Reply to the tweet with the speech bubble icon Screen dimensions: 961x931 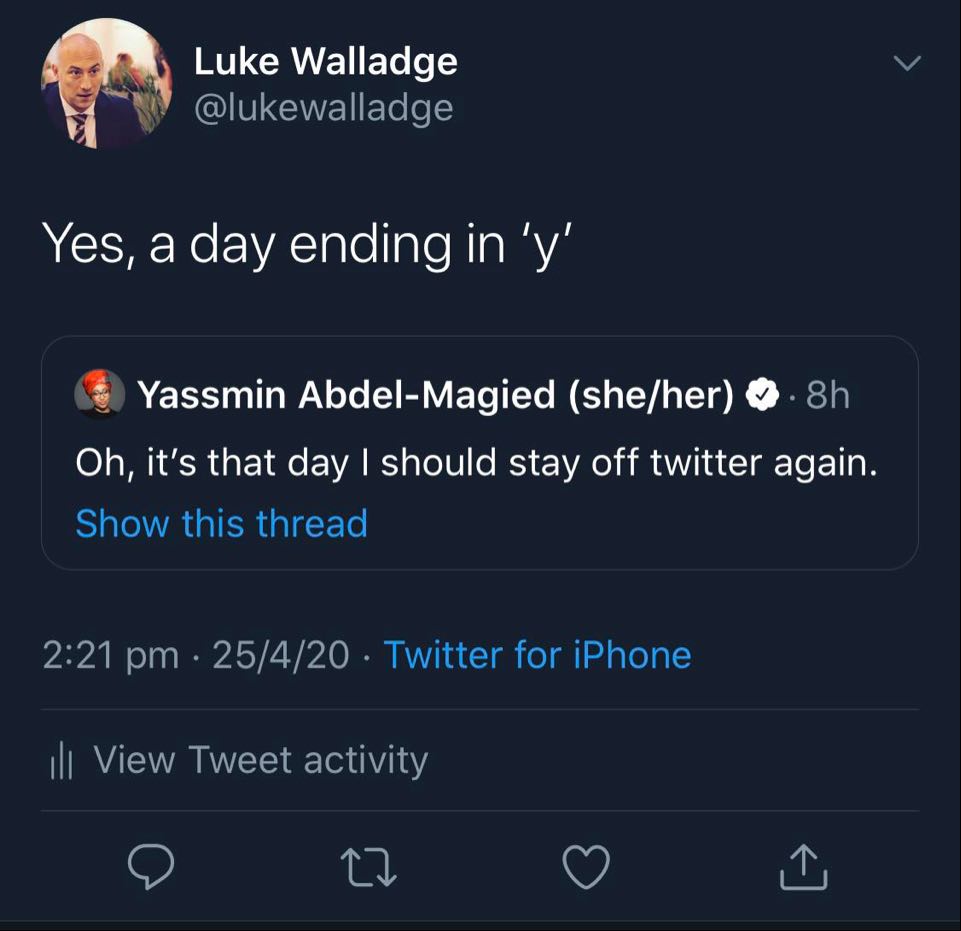pos(151,868)
